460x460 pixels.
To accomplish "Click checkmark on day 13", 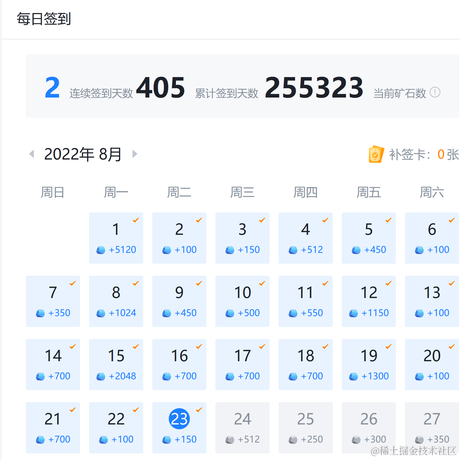I will tap(452, 283).
